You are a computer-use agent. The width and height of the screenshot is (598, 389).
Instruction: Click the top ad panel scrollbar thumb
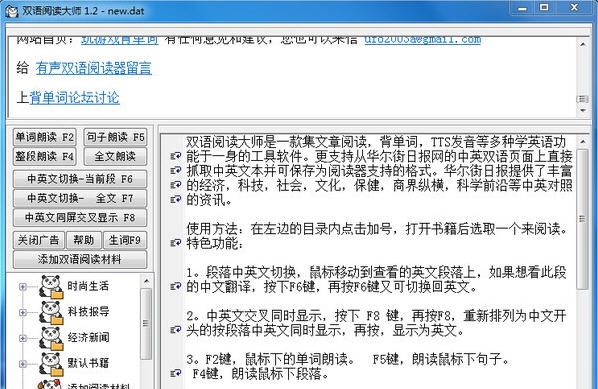[x=583, y=99]
